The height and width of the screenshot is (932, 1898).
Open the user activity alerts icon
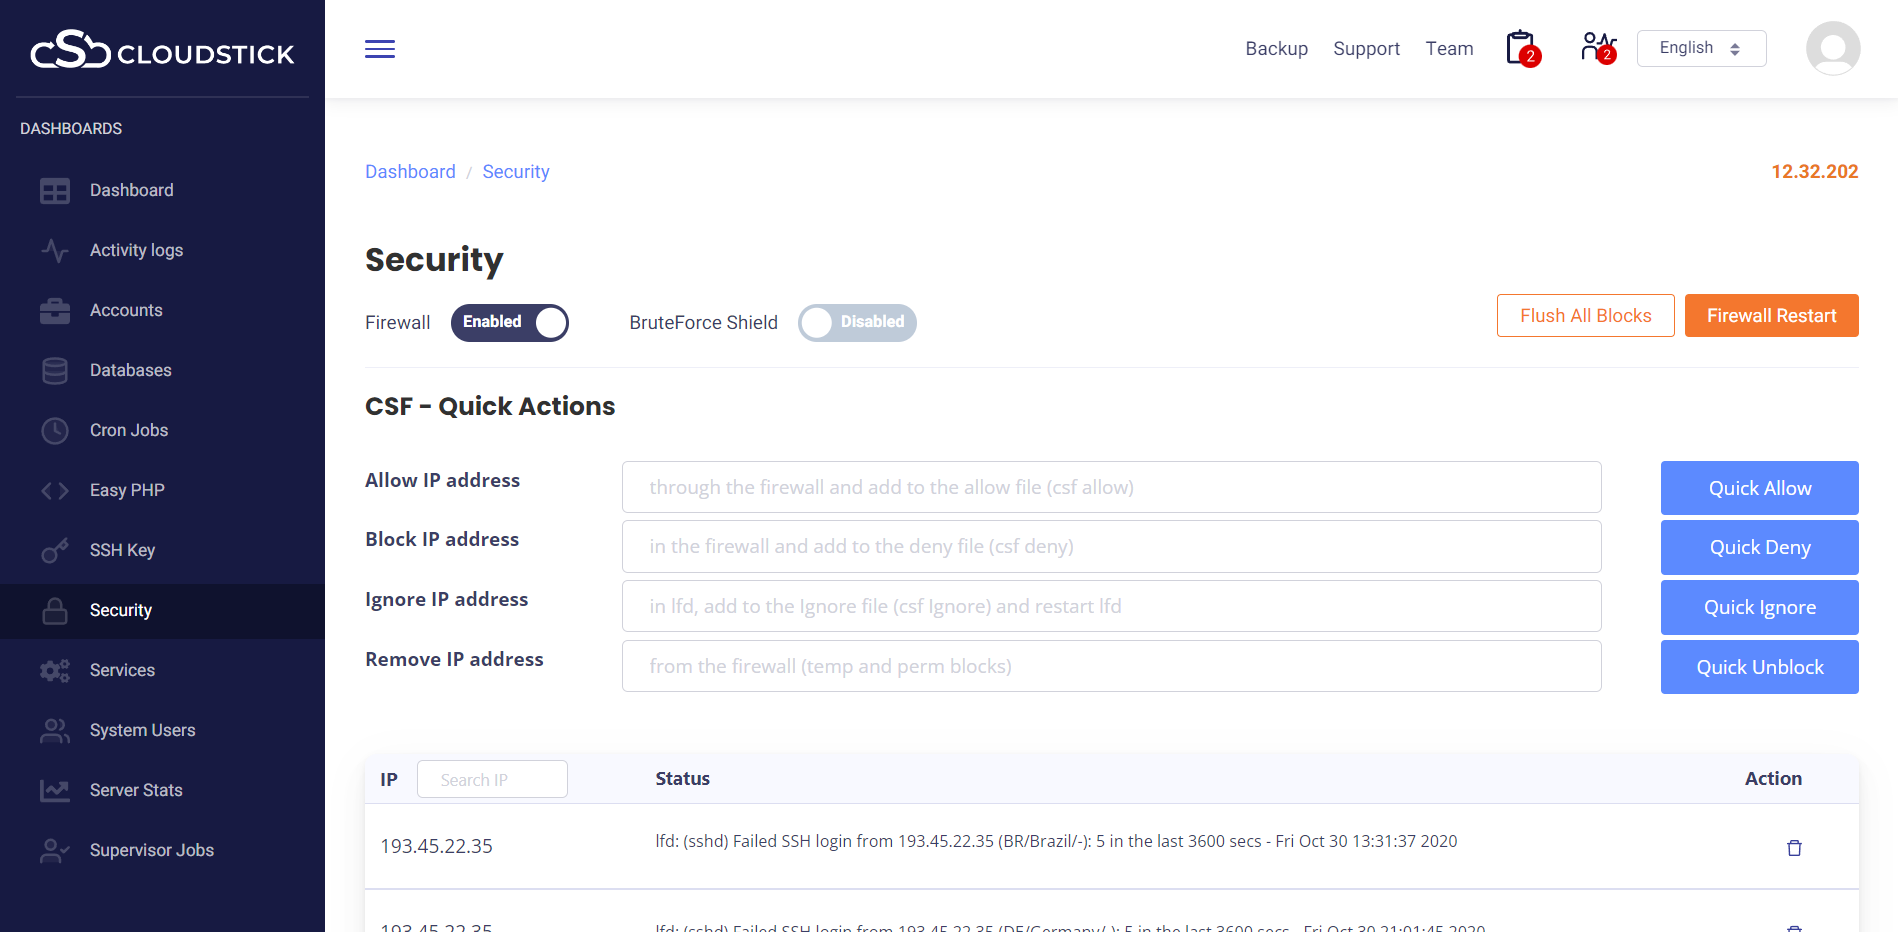click(x=1597, y=48)
